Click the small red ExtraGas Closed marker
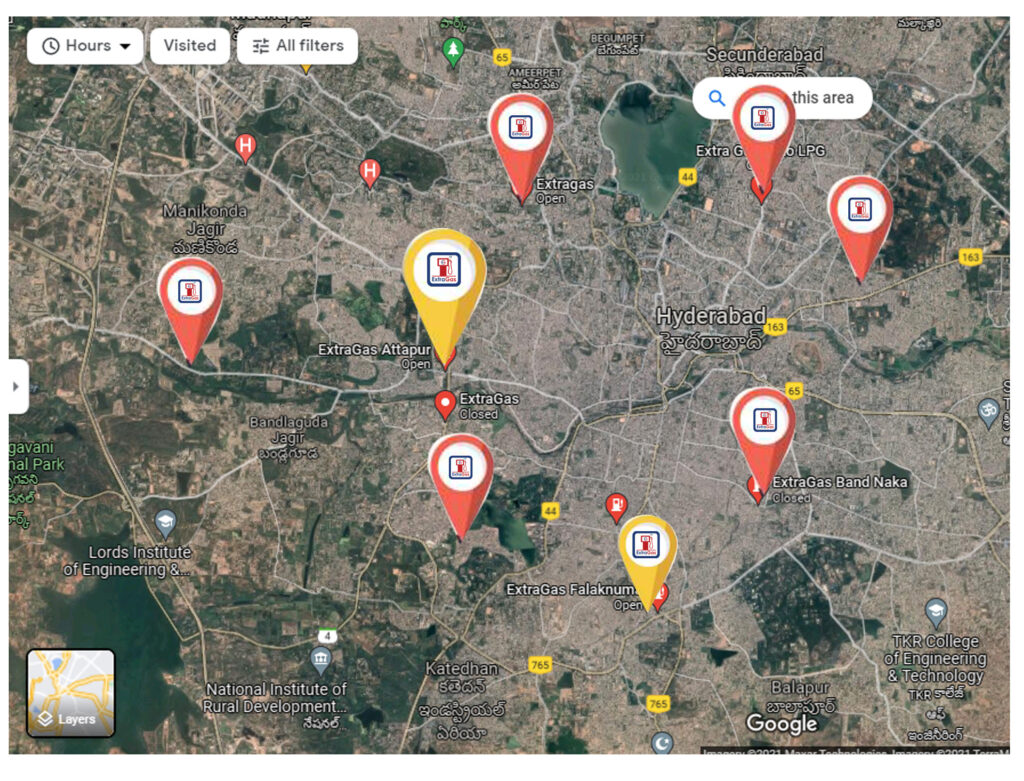 click(446, 403)
